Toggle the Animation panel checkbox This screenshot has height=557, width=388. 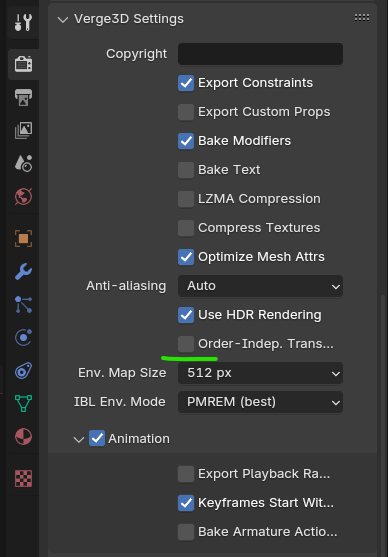click(97, 438)
